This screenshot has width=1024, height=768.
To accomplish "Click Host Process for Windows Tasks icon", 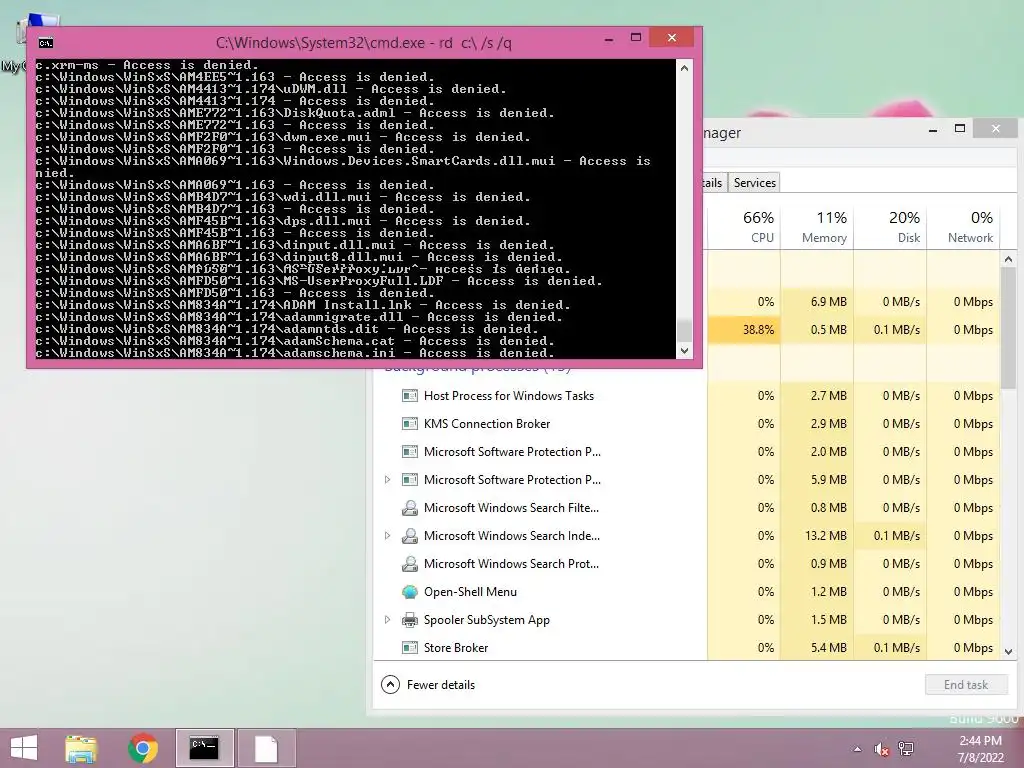I will coord(409,396).
